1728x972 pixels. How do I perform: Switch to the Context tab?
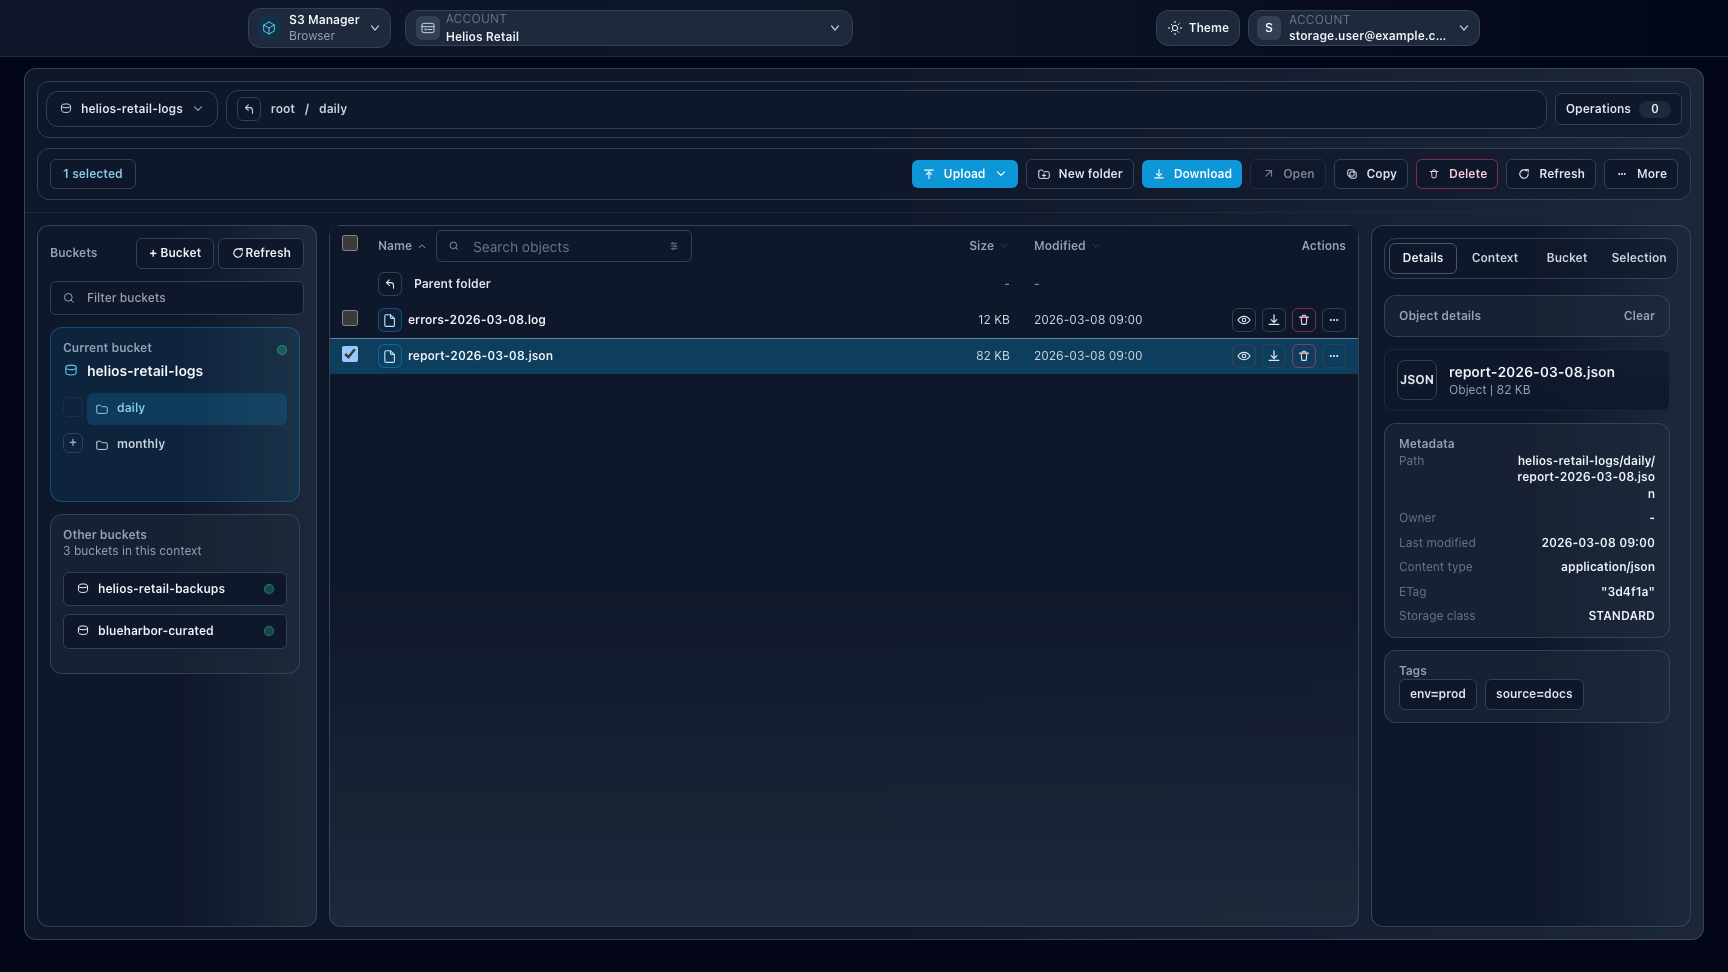click(x=1494, y=258)
